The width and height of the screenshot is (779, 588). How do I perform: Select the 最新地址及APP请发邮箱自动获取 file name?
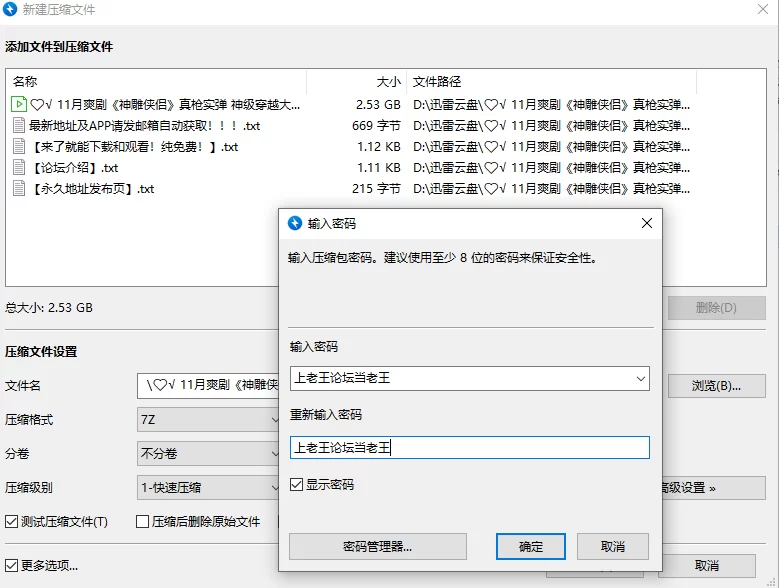tap(145, 126)
